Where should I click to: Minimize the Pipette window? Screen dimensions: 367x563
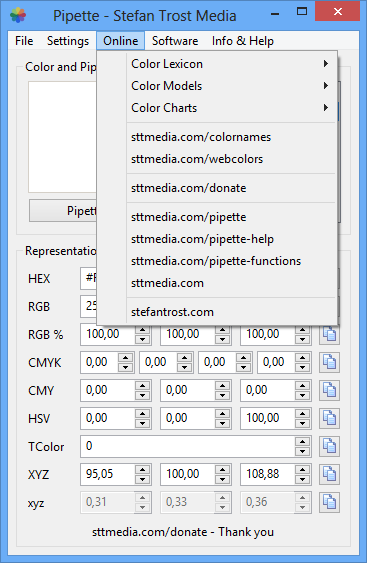coord(275,14)
